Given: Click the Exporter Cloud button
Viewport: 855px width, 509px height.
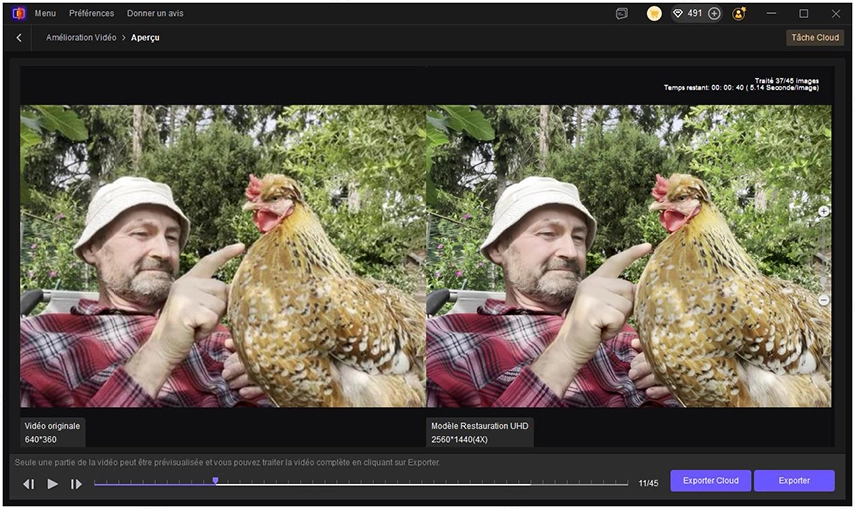Looking at the screenshot, I should click(710, 481).
